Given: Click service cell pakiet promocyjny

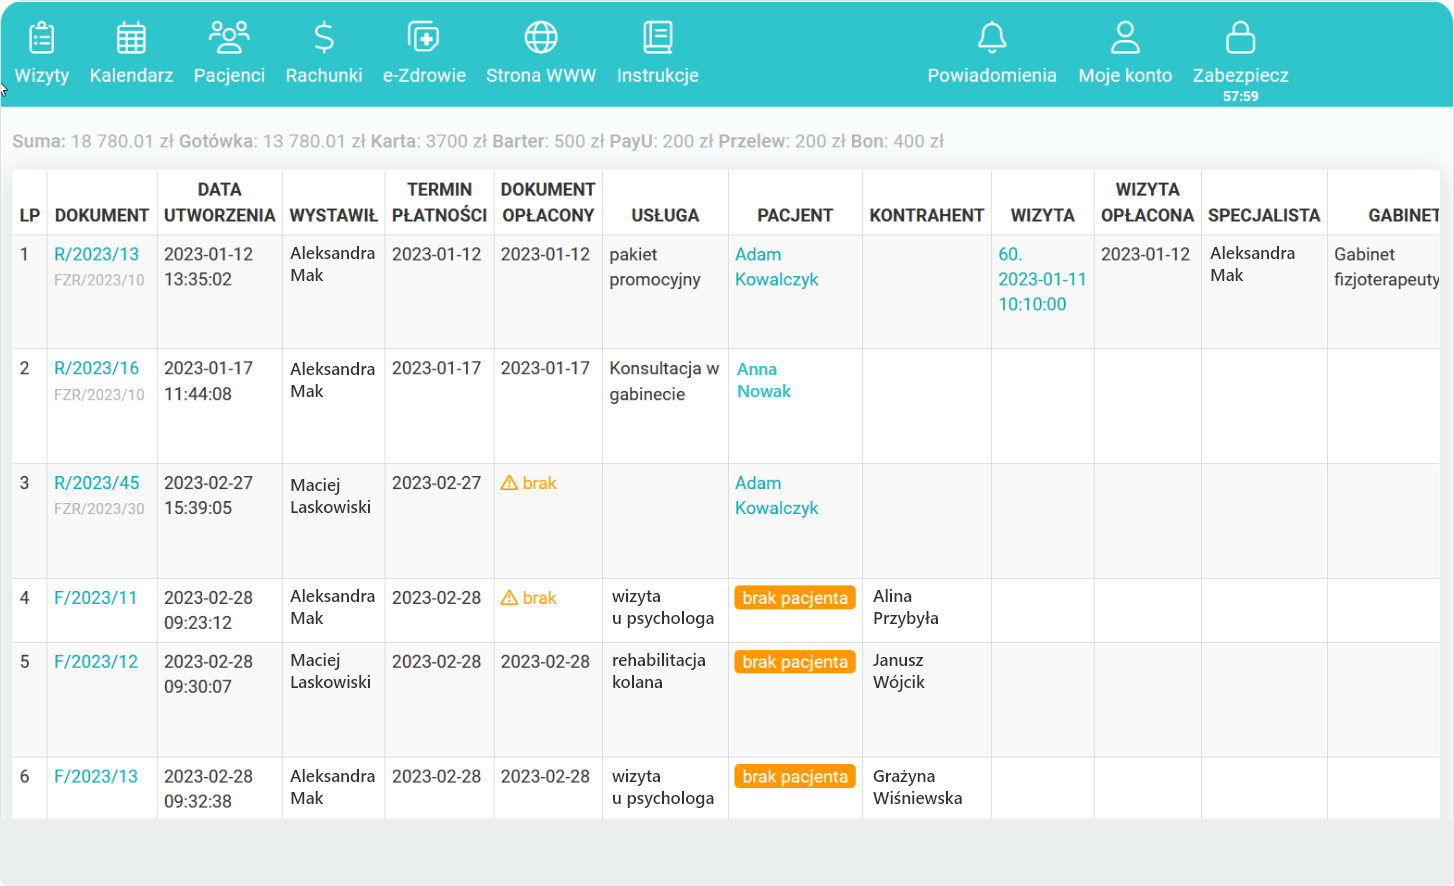Looking at the screenshot, I should tap(655, 267).
